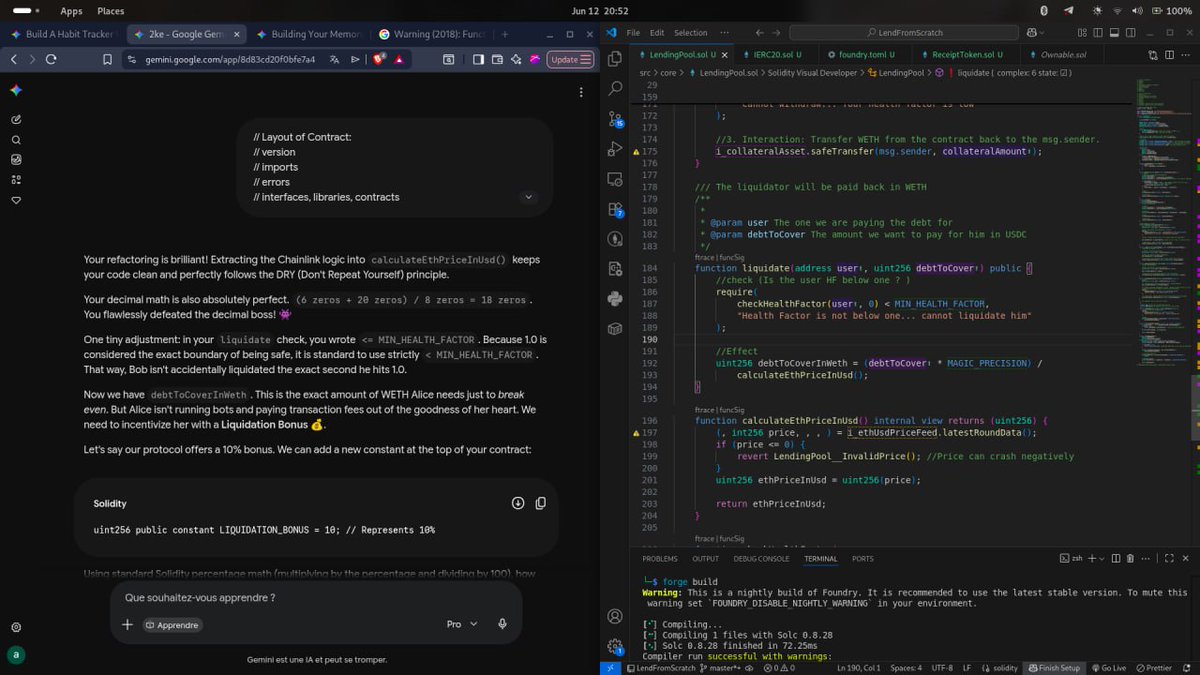Click the Gemini prompt input field
Screen dimensions: 1200x675
tap(315, 598)
